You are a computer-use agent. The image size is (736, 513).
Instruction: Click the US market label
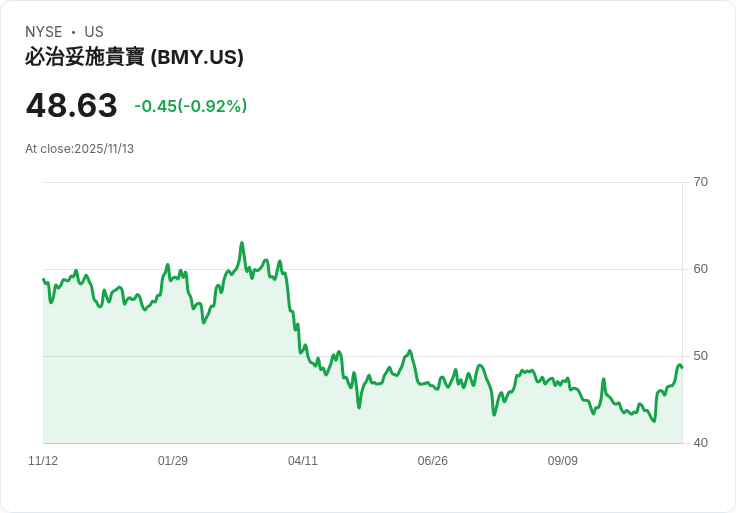(94, 32)
